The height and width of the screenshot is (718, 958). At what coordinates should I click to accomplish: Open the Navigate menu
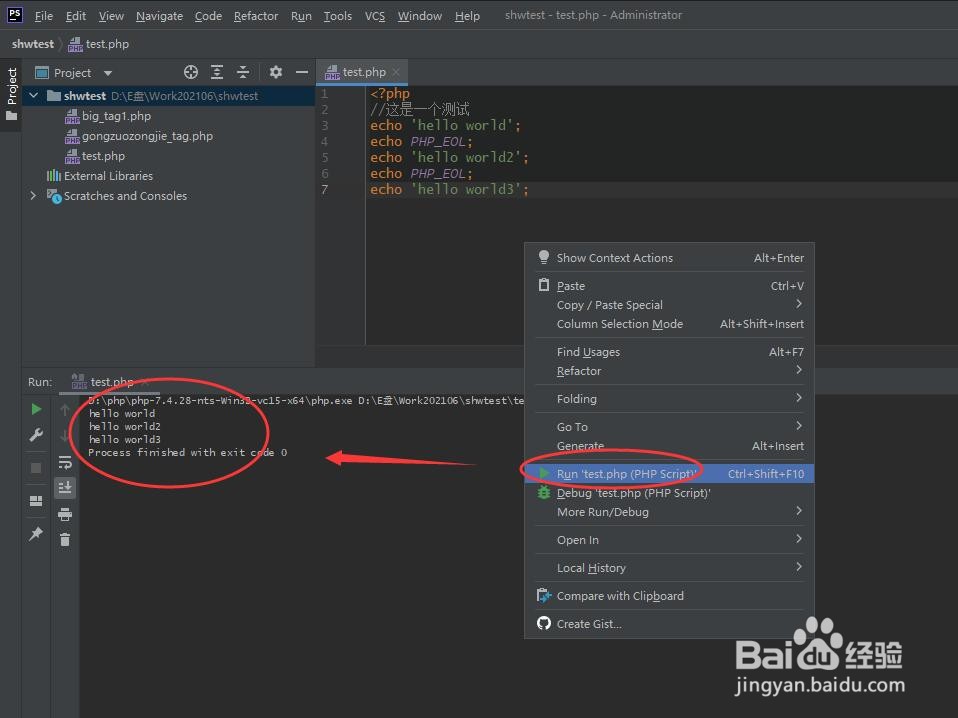(x=159, y=15)
